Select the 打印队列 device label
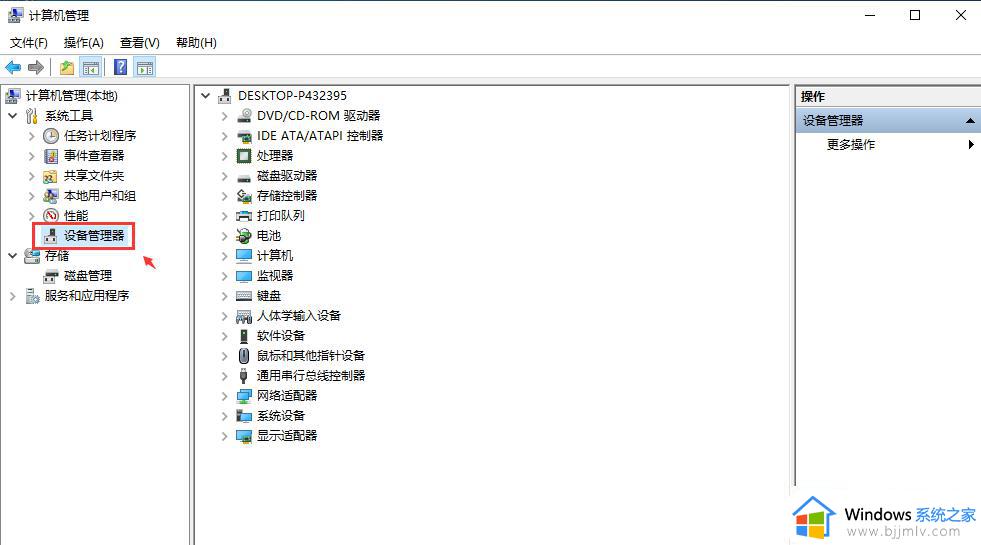Image resolution: width=981 pixels, height=545 pixels. click(281, 216)
